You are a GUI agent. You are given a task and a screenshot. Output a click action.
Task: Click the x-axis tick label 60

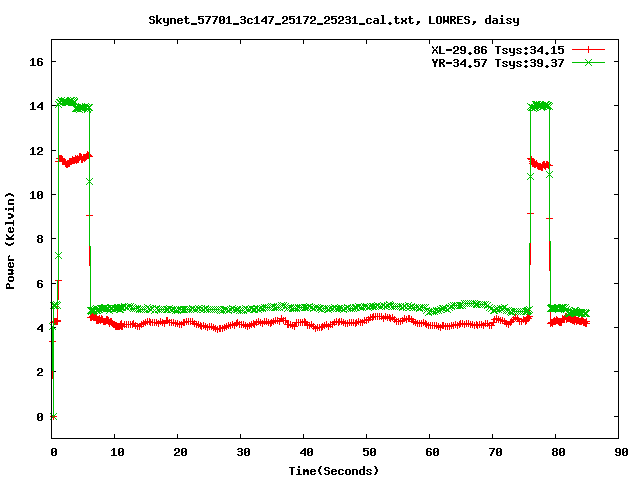click(x=432, y=452)
